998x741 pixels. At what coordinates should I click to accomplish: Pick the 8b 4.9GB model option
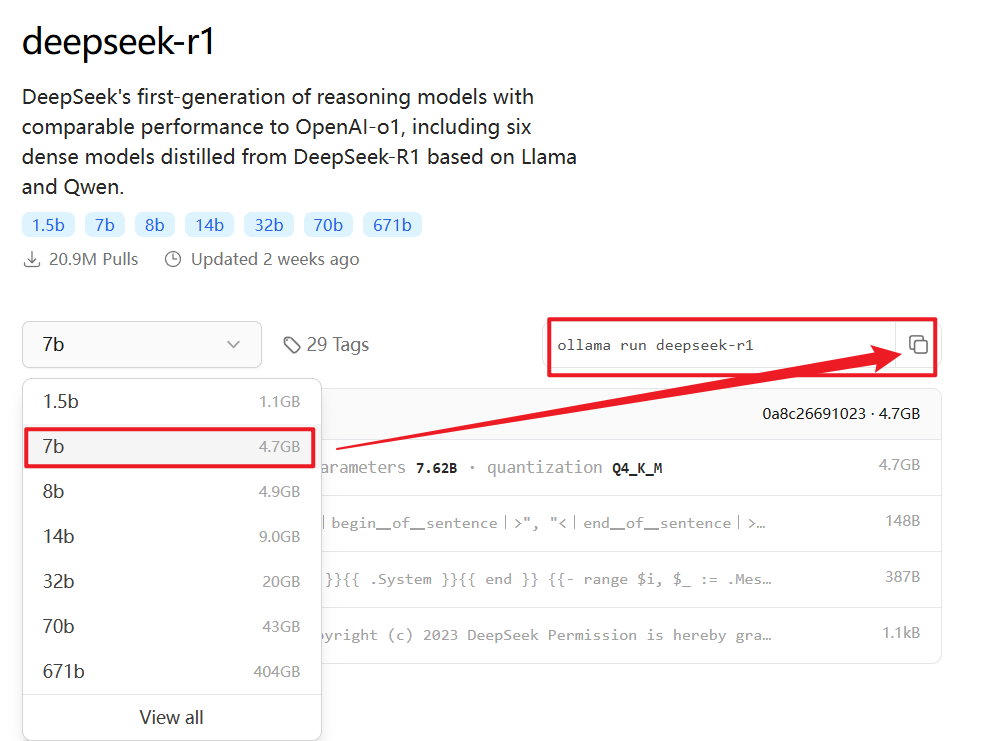[172, 491]
